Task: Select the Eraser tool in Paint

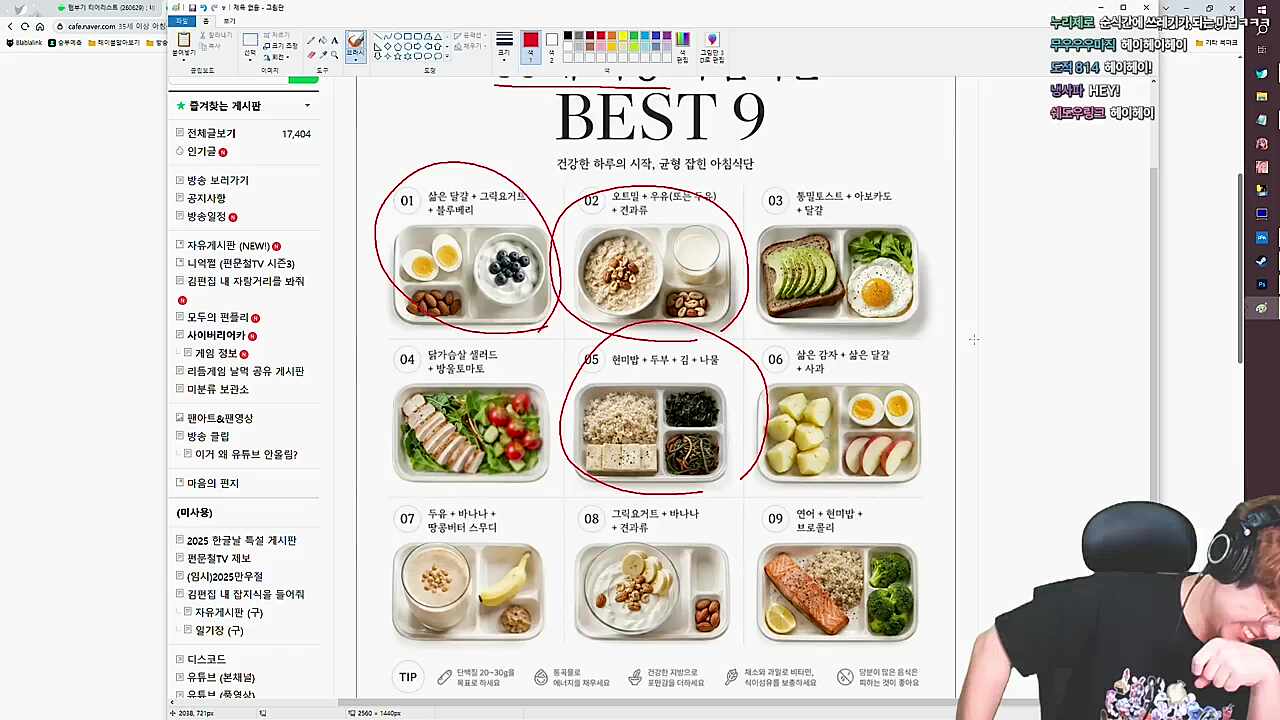Action: 311,55
